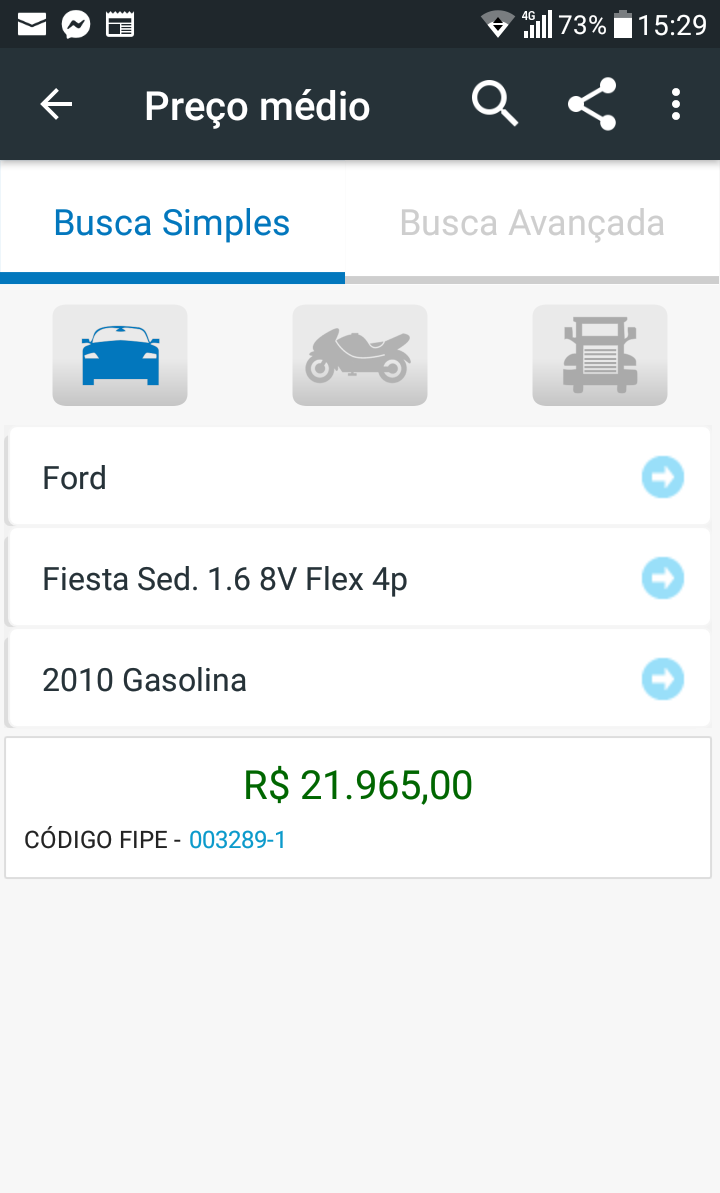Tap the Preço médio screen title
The width and height of the screenshot is (720, 1193).
click(x=257, y=106)
